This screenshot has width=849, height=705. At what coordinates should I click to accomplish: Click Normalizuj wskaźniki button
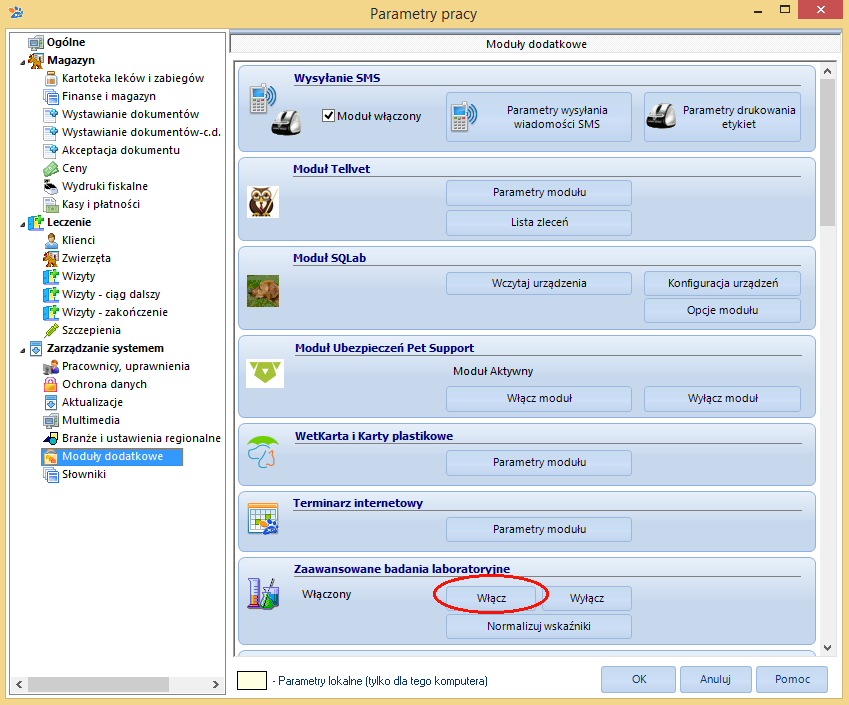tap(539, 626)
